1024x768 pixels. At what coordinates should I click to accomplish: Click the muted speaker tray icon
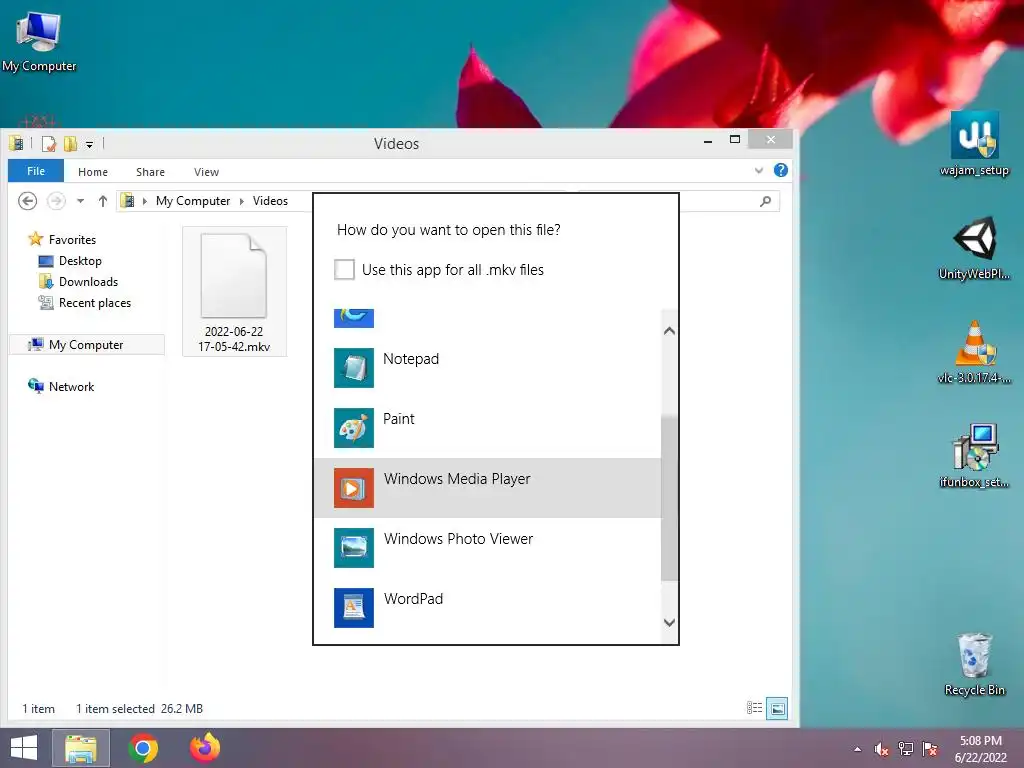881,749
